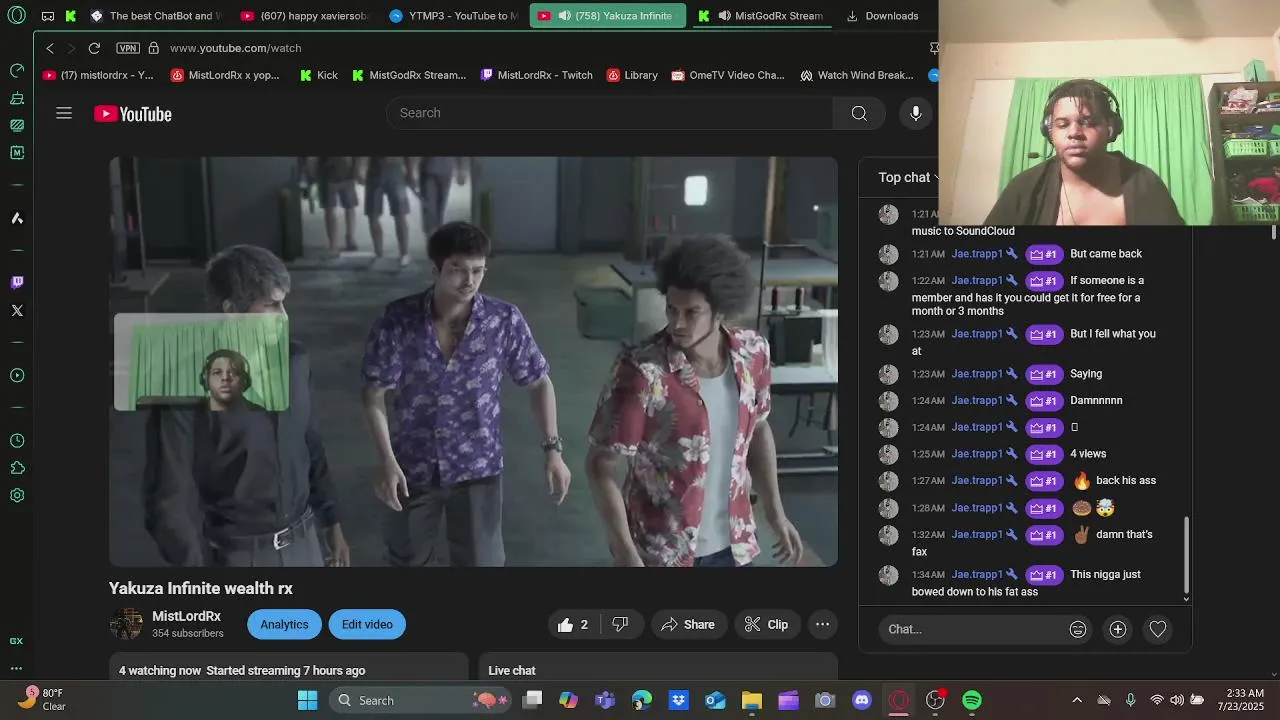The height and width of the screenshot is (720, 1280).
Task: Open Twitch panel in Opera sidebar
Action: pos(17,283)
